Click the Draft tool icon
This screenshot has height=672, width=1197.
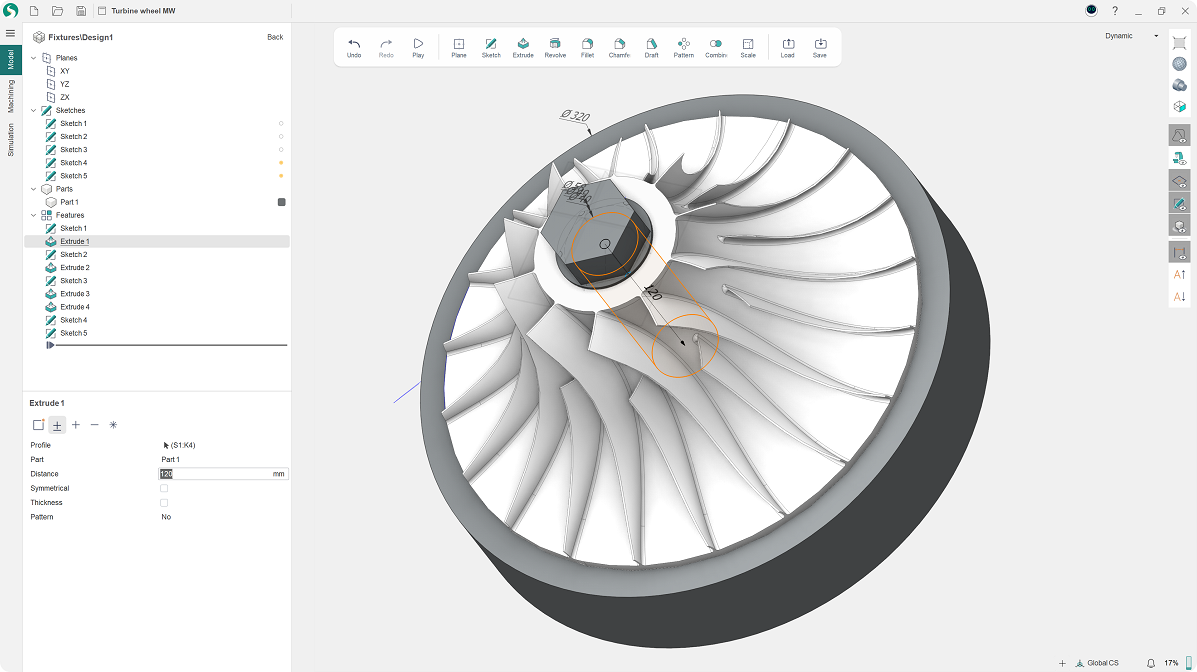tap(651, 48)
